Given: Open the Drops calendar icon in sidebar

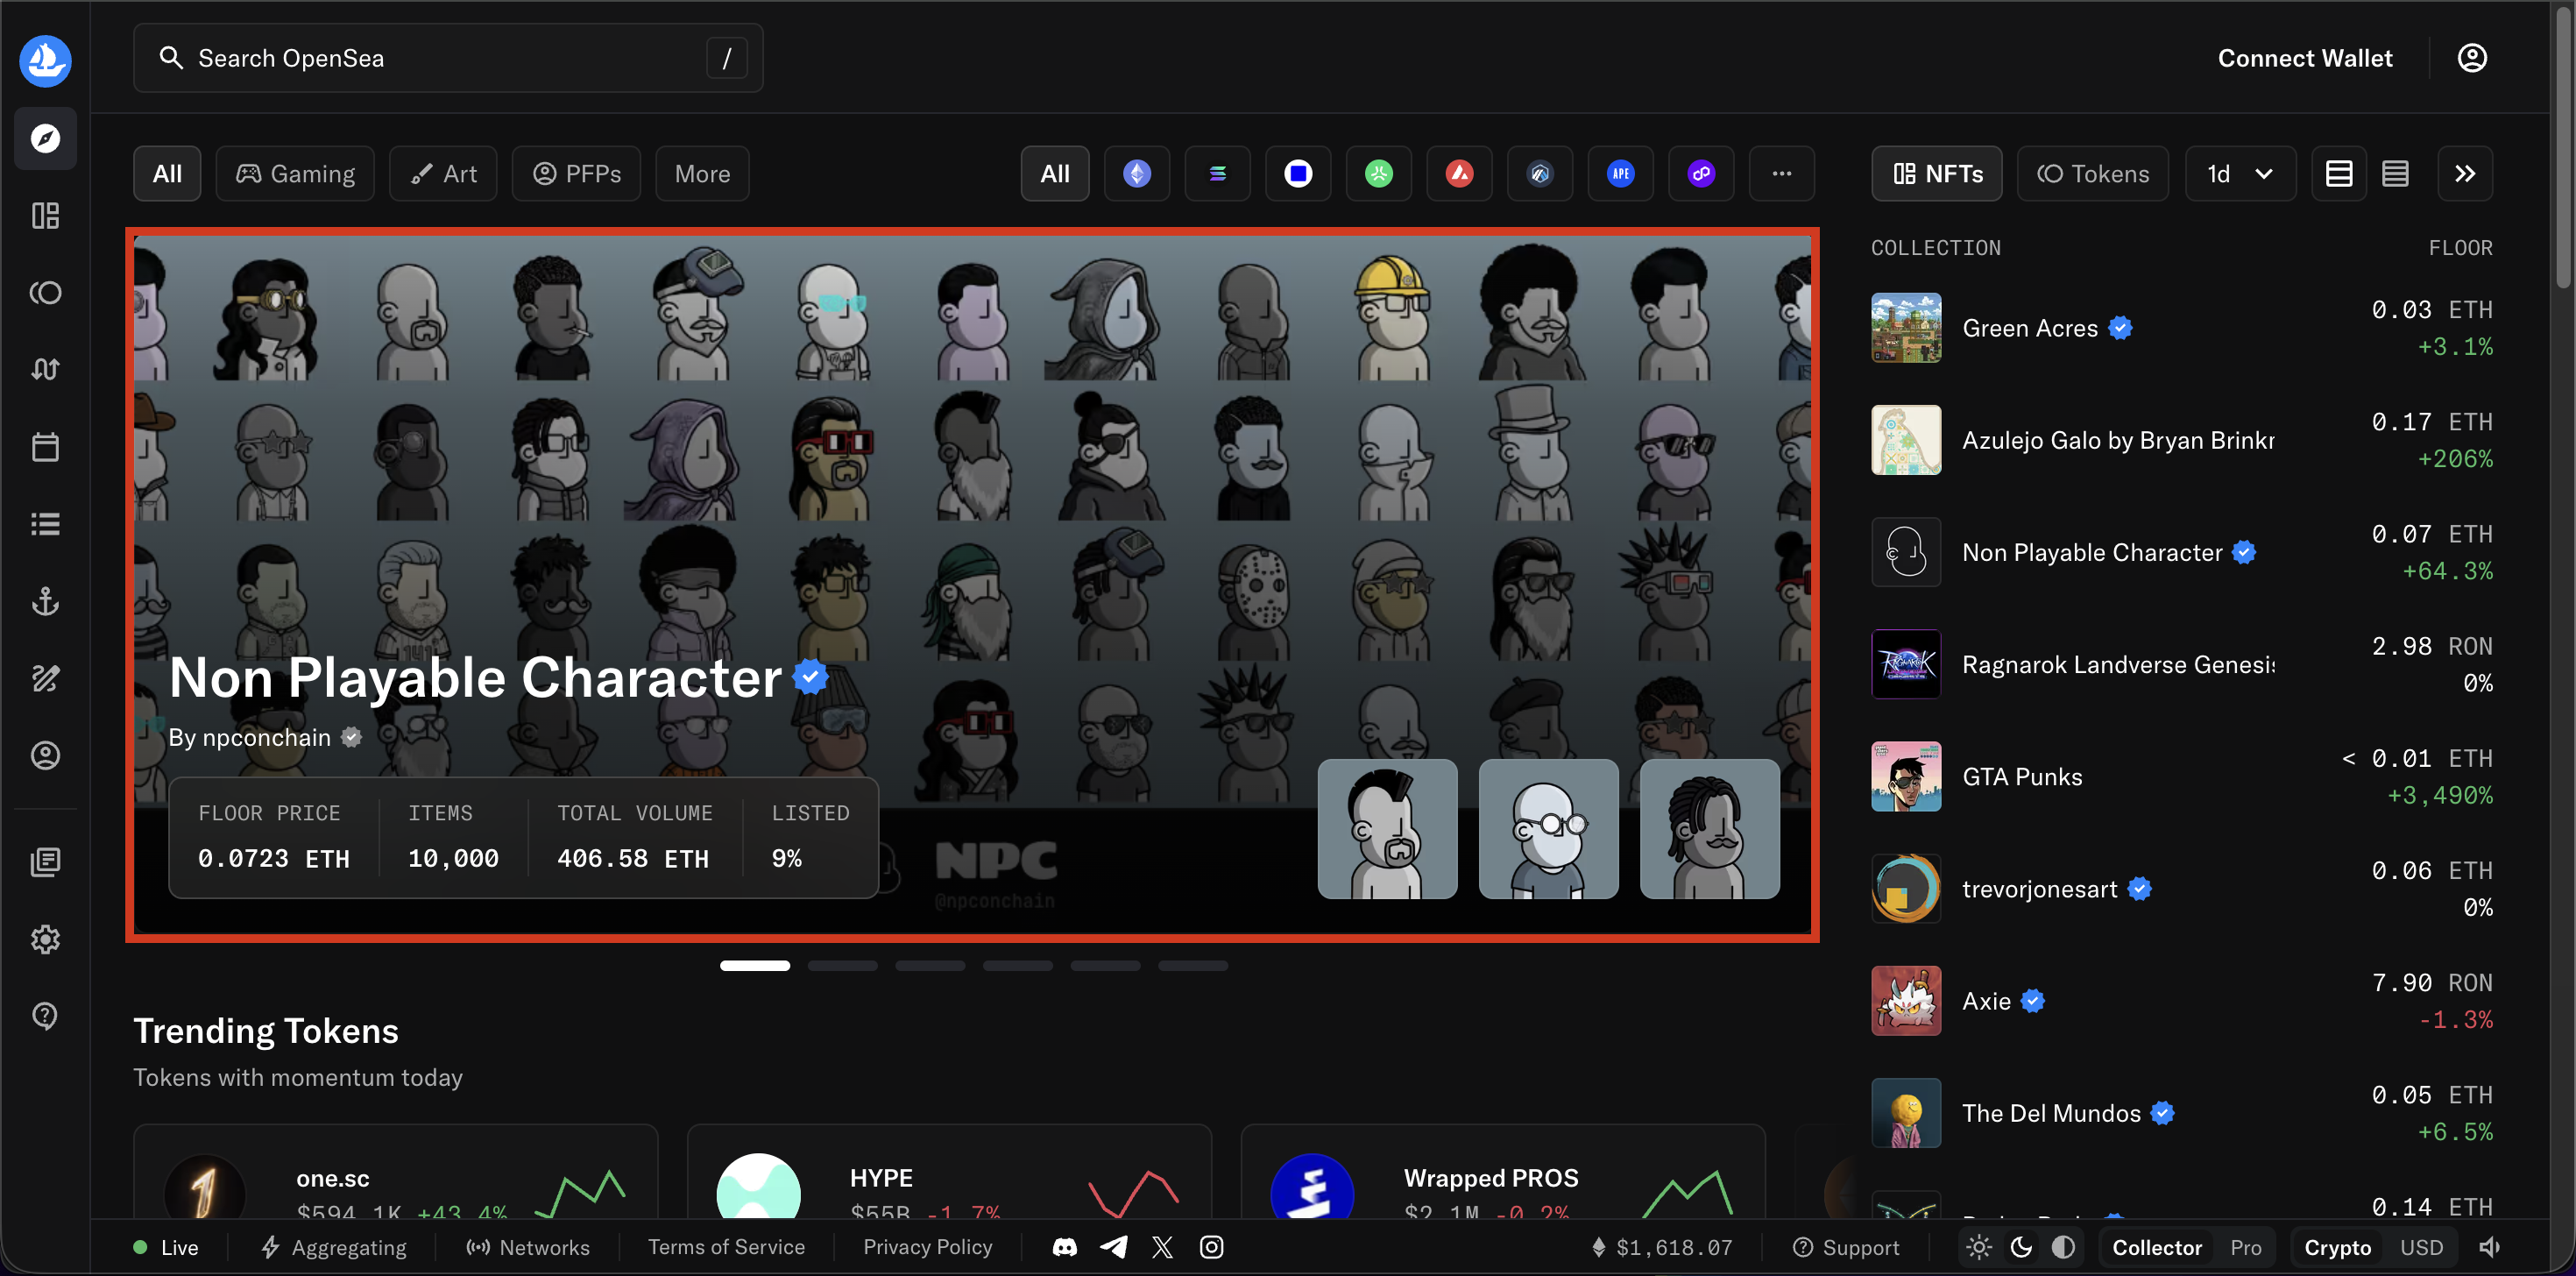Looking at the screenshot, I should click(45, 446).
